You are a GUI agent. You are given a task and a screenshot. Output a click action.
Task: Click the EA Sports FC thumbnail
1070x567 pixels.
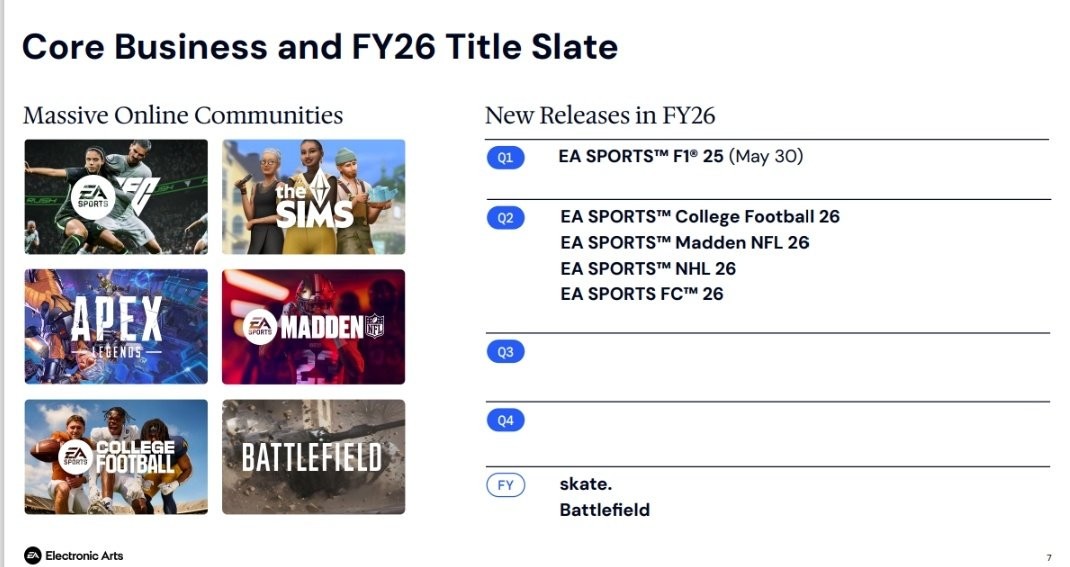point(116,196)
